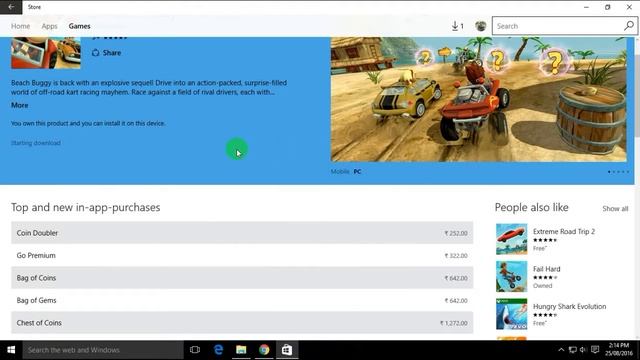Open the network tray icon
This screenshot has height=360, width=640.
(573, 350)
